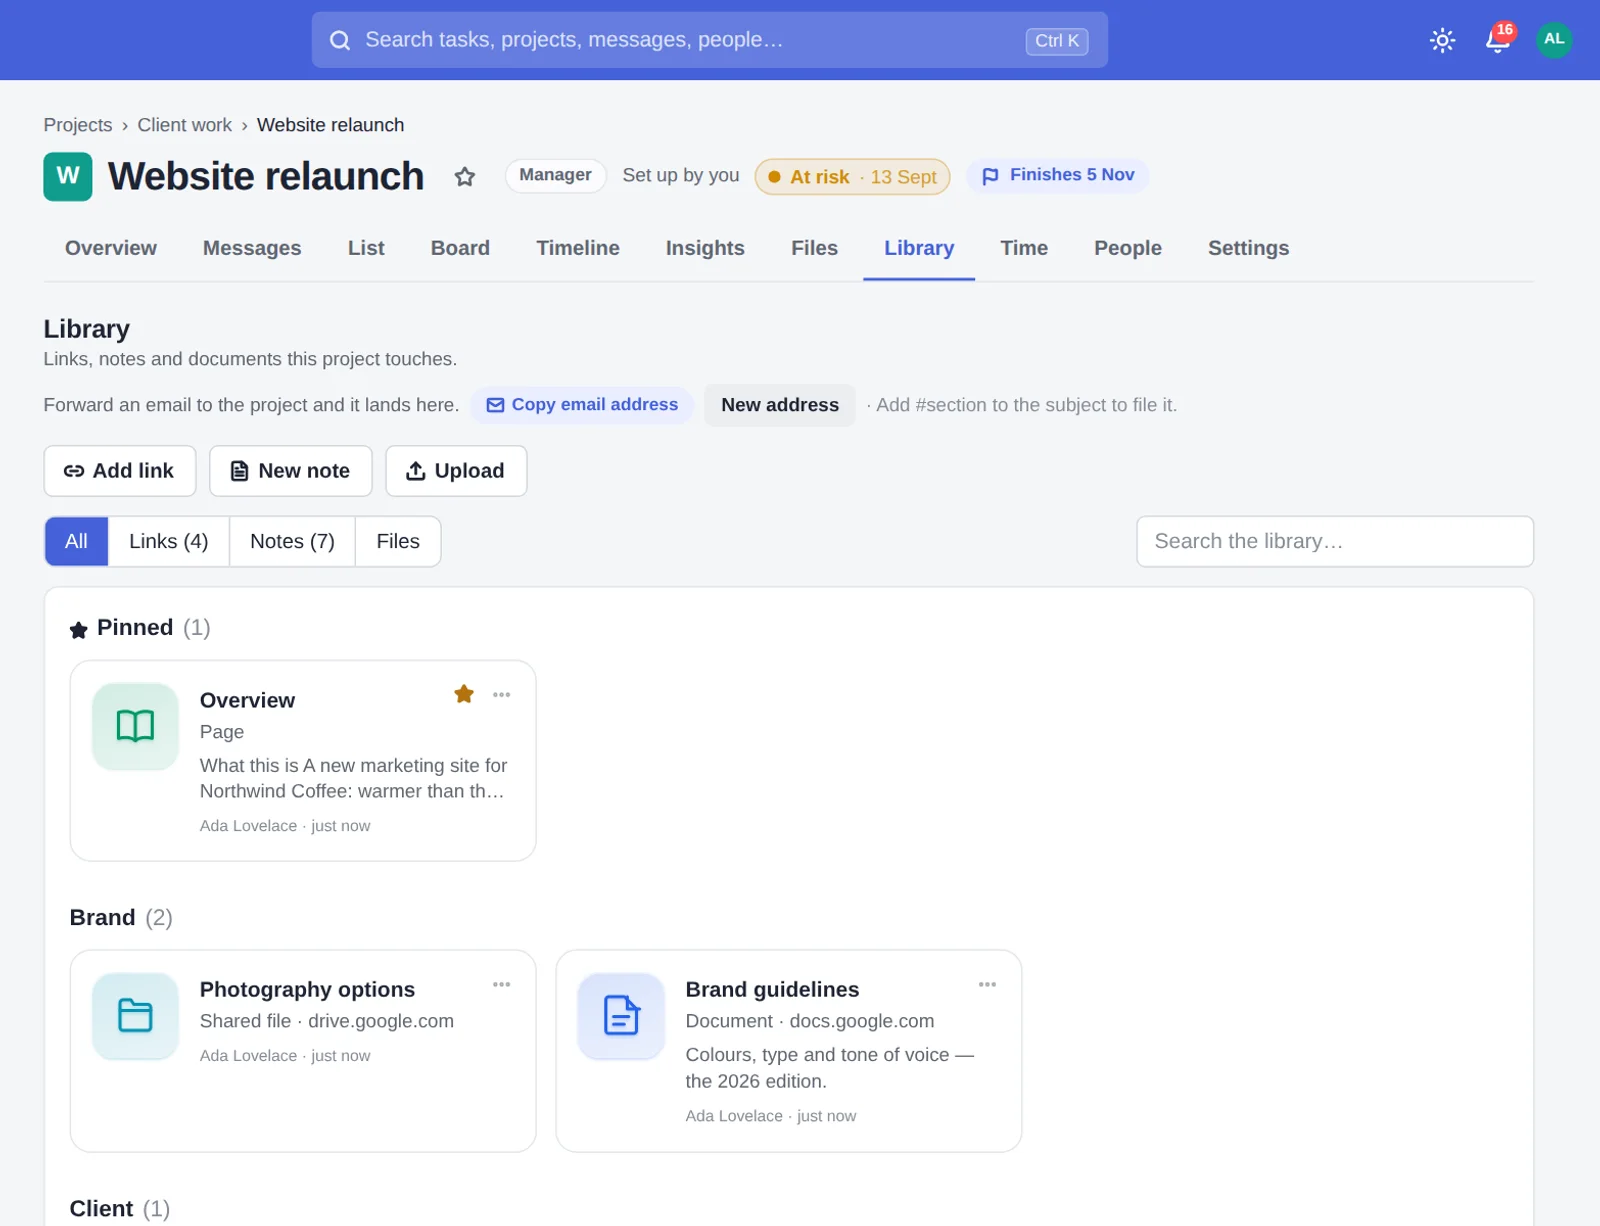Toggle the light/dark theme sun icon
Viewport: 1600px width, 1226px height.
point(1442,40)
